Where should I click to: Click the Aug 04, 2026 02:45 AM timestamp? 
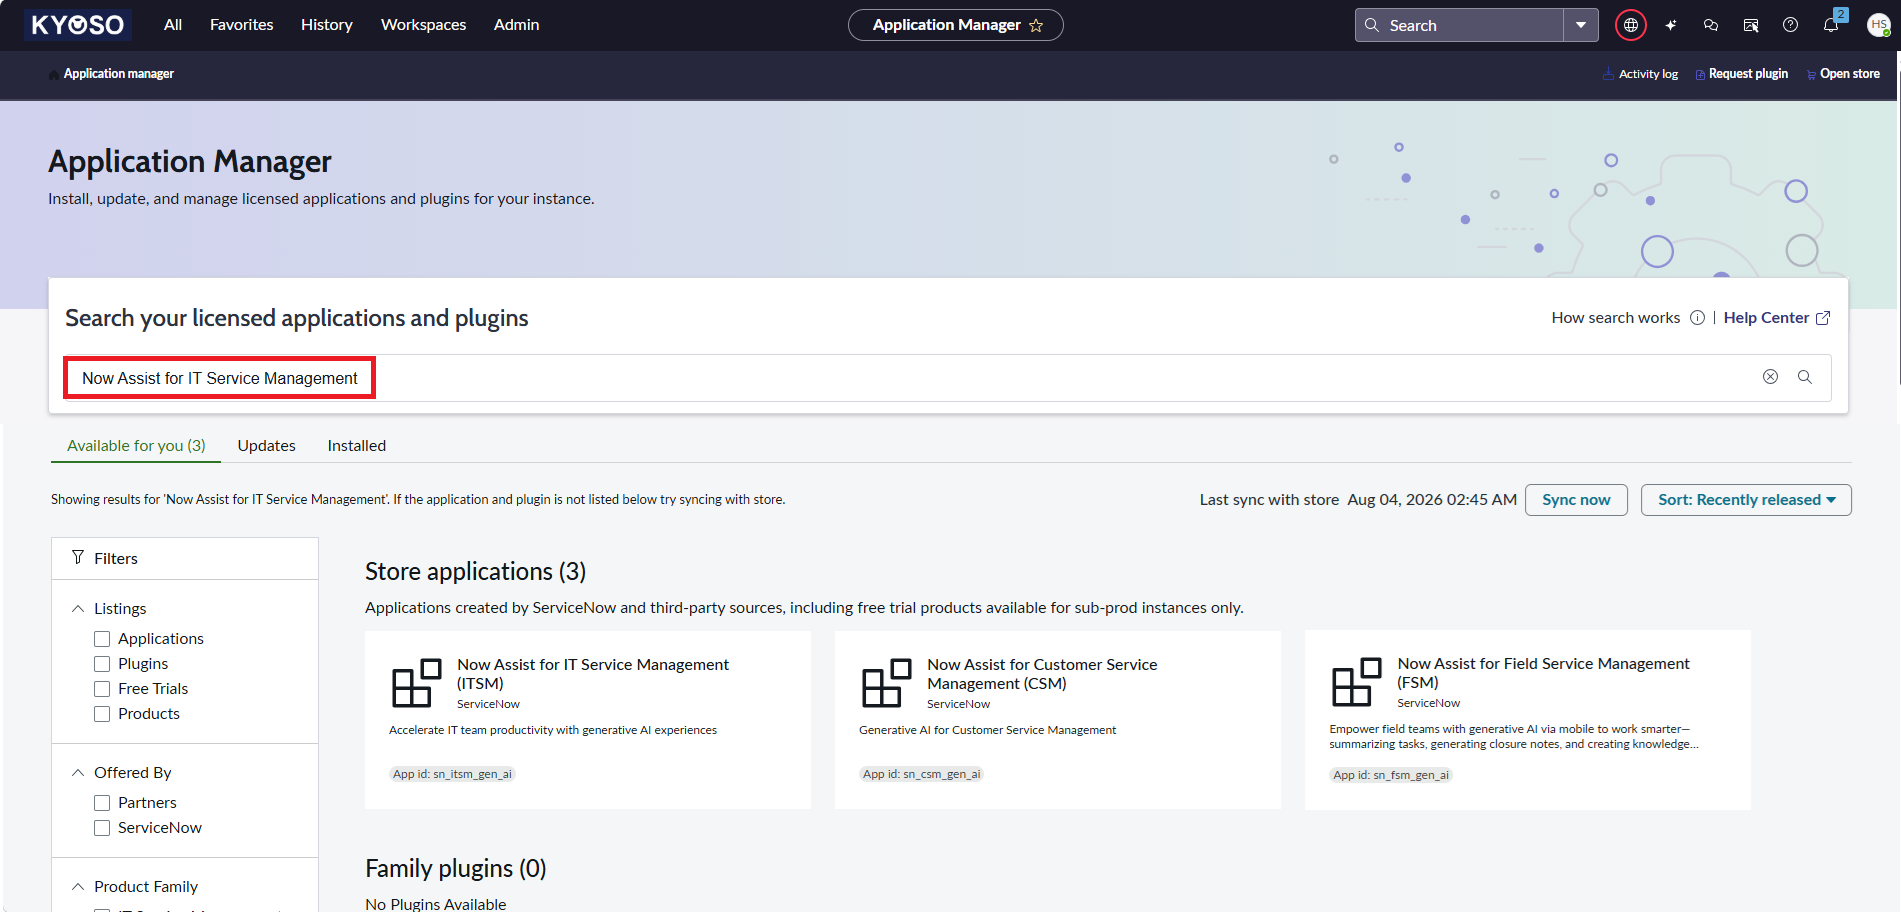[1432, 500]
